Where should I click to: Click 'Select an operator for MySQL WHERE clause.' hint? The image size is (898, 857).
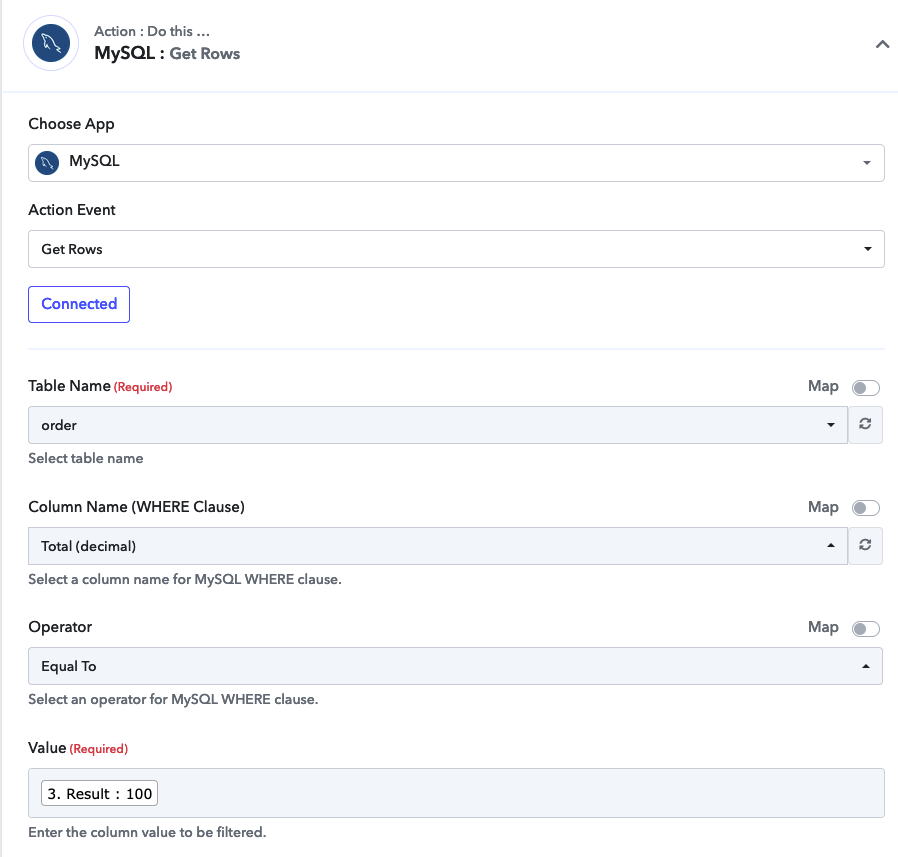click(173, 699)
